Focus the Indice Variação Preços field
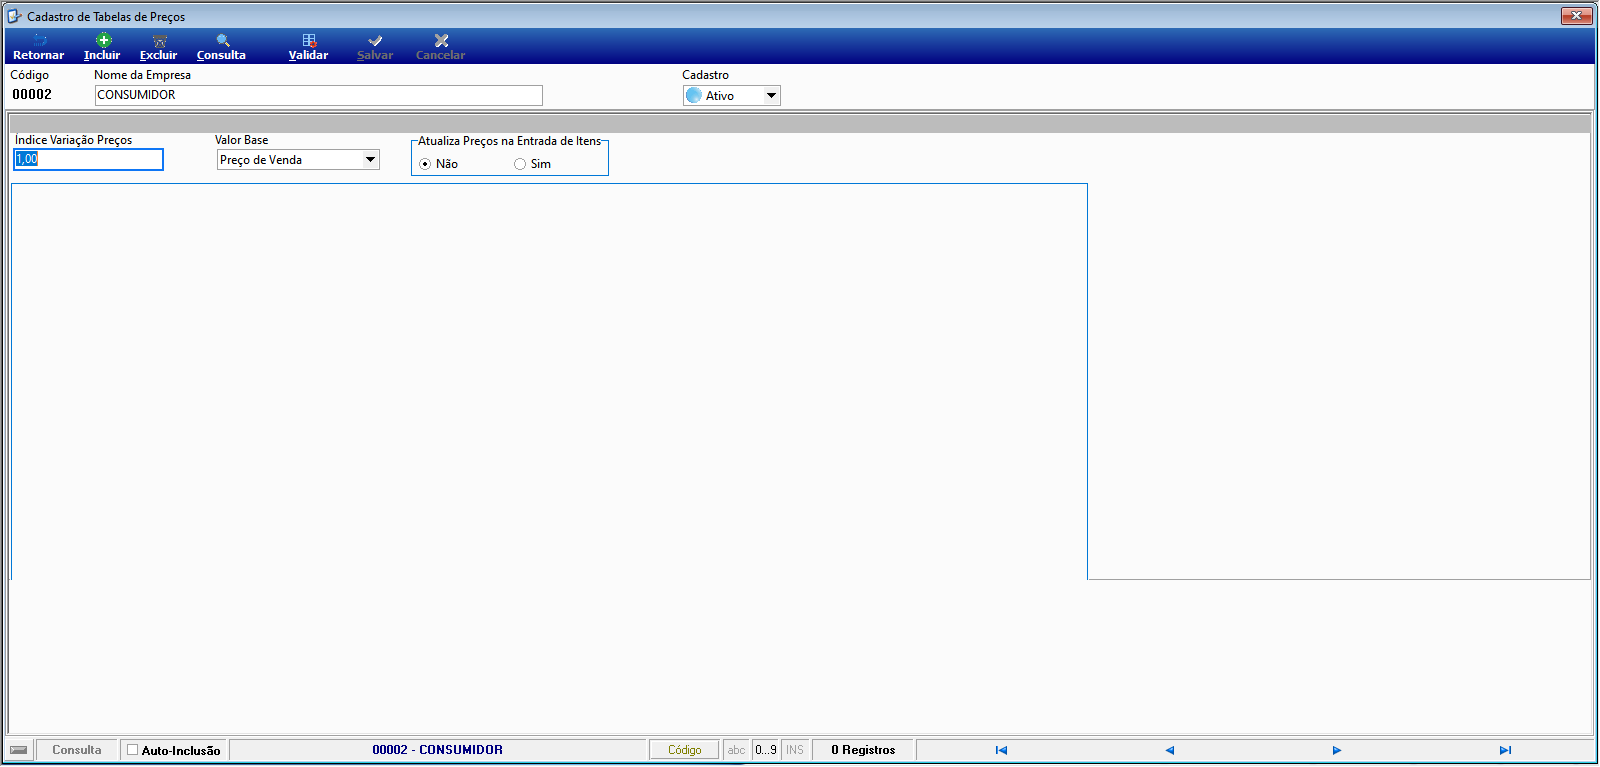 point(88,159)
